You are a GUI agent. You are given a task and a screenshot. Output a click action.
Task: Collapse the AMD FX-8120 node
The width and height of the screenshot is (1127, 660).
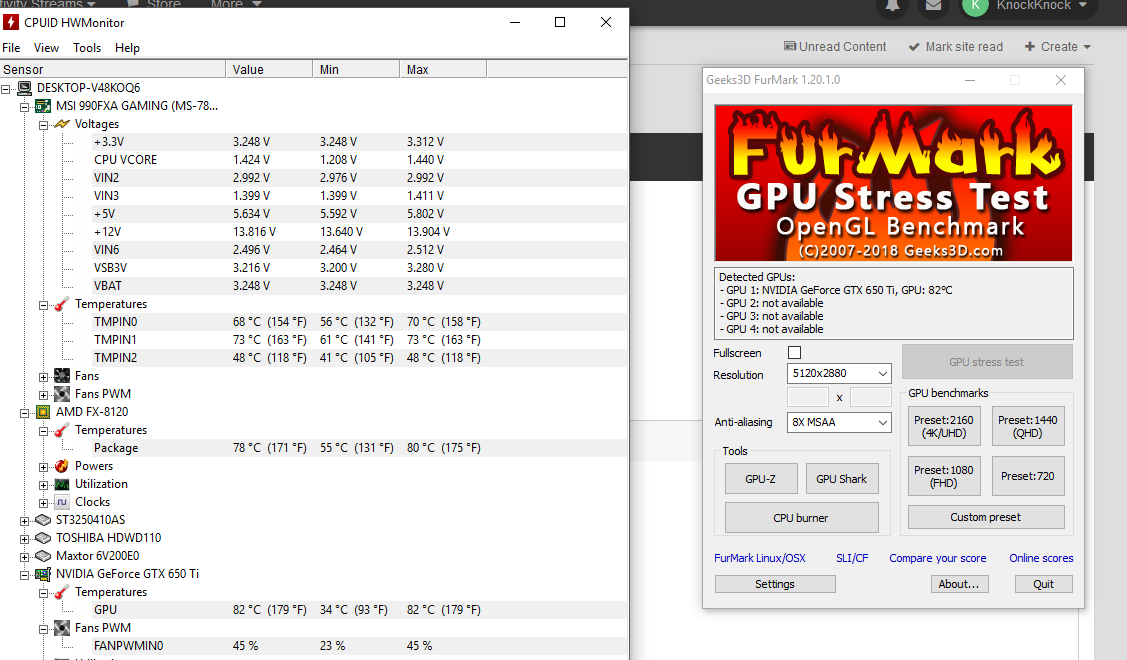click(x=24, y=413)
